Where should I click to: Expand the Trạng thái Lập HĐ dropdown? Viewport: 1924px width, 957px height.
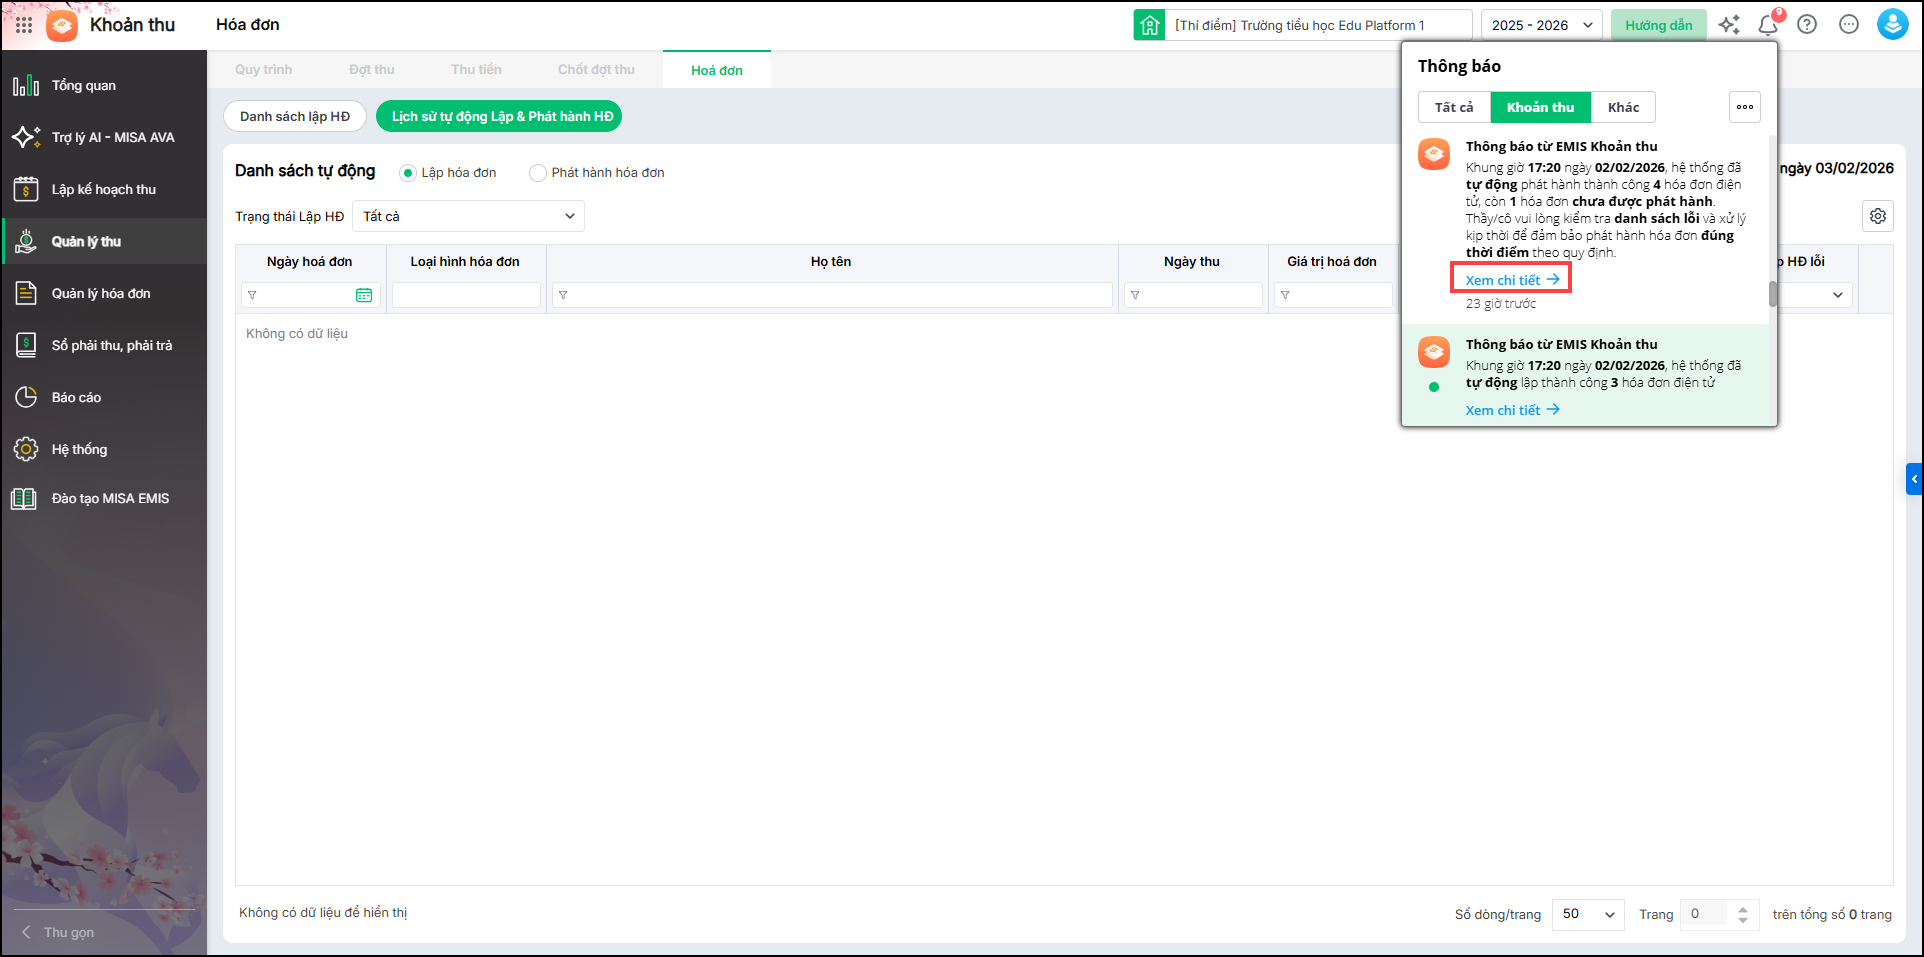468,216
